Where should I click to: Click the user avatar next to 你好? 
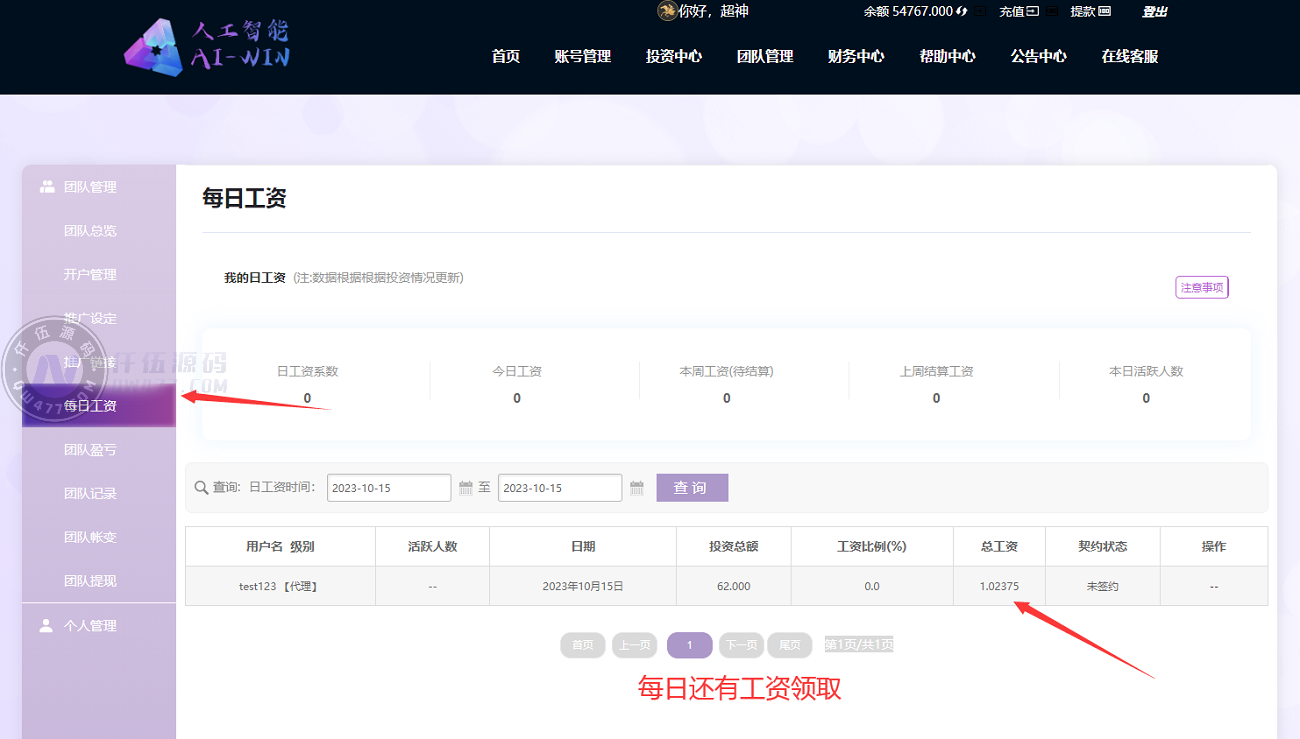[666, 12]
